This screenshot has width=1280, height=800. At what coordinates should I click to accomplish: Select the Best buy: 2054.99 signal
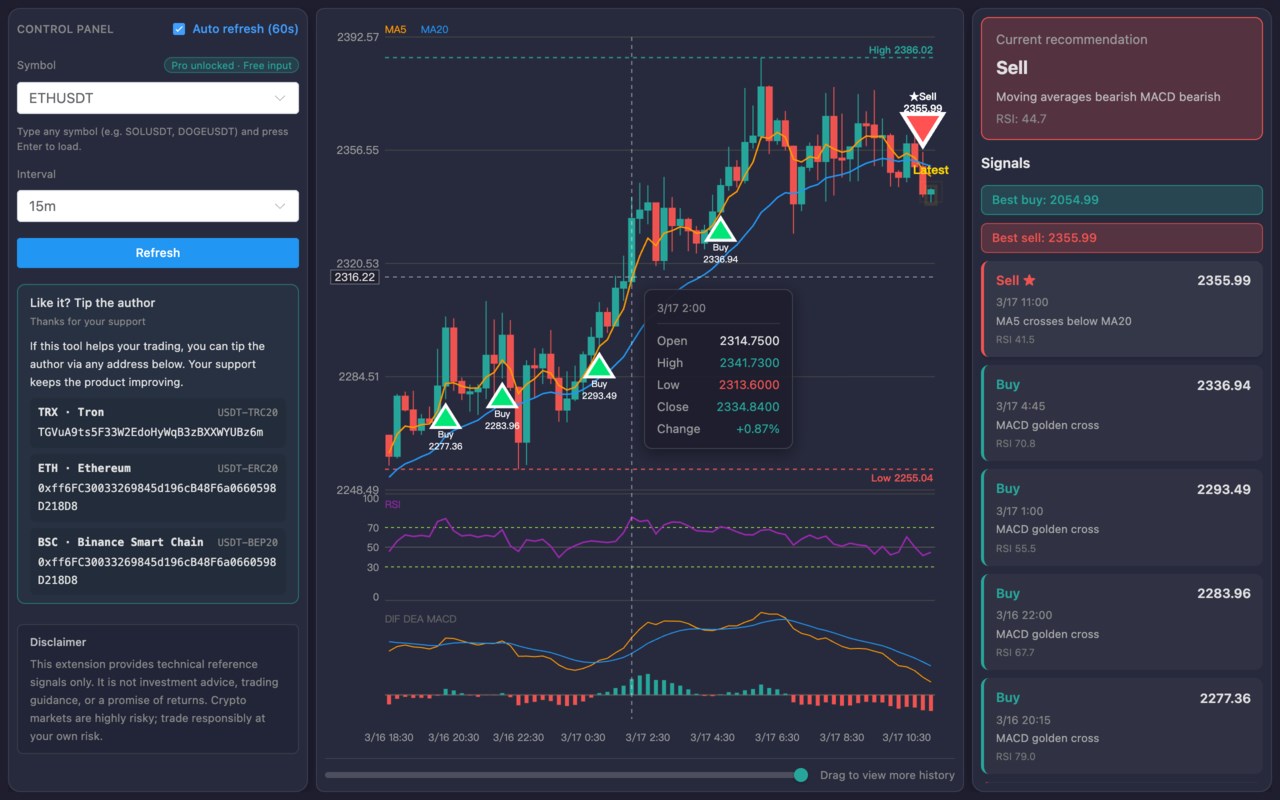coord(1122,200)
